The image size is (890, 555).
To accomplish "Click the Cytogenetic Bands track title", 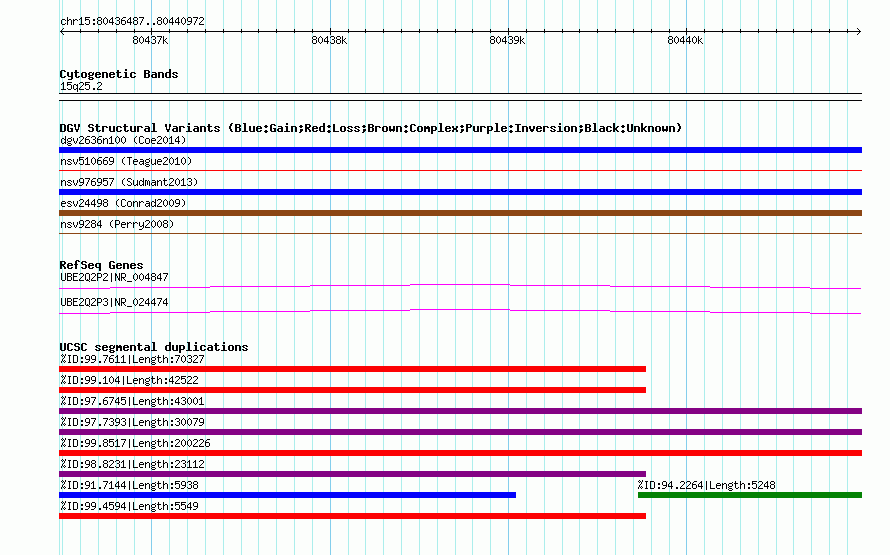I will 119,74.
